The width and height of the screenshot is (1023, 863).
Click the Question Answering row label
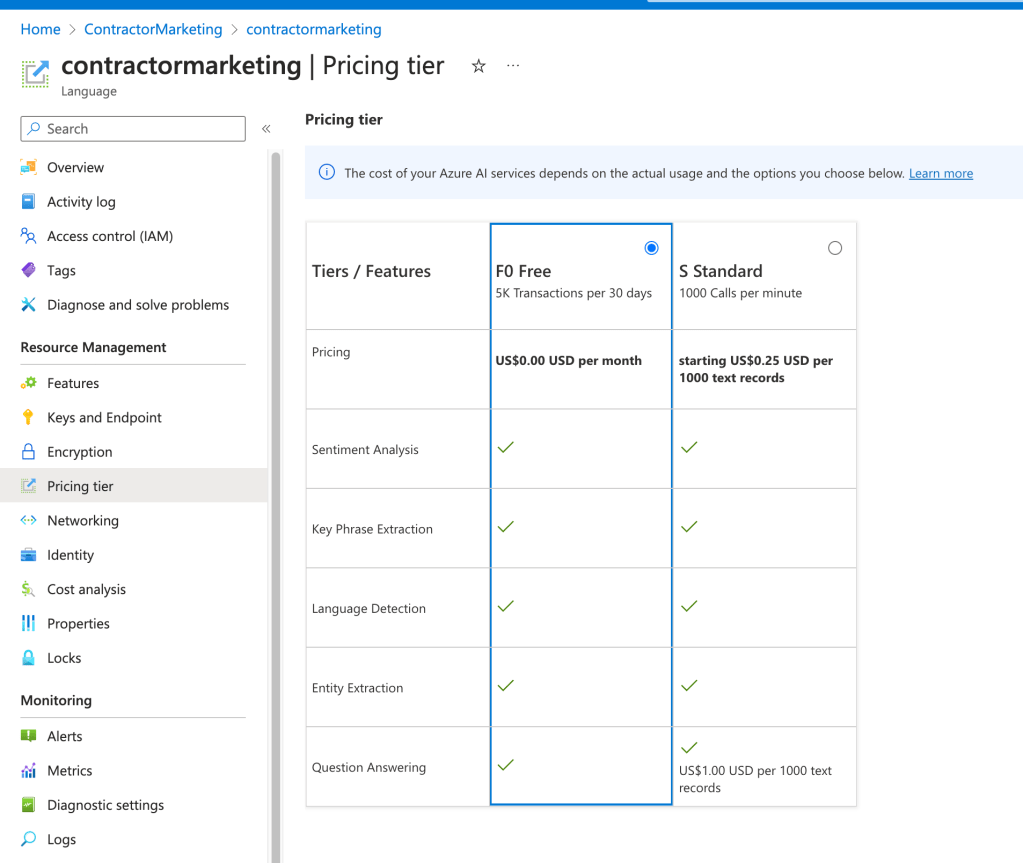point(369,767)
